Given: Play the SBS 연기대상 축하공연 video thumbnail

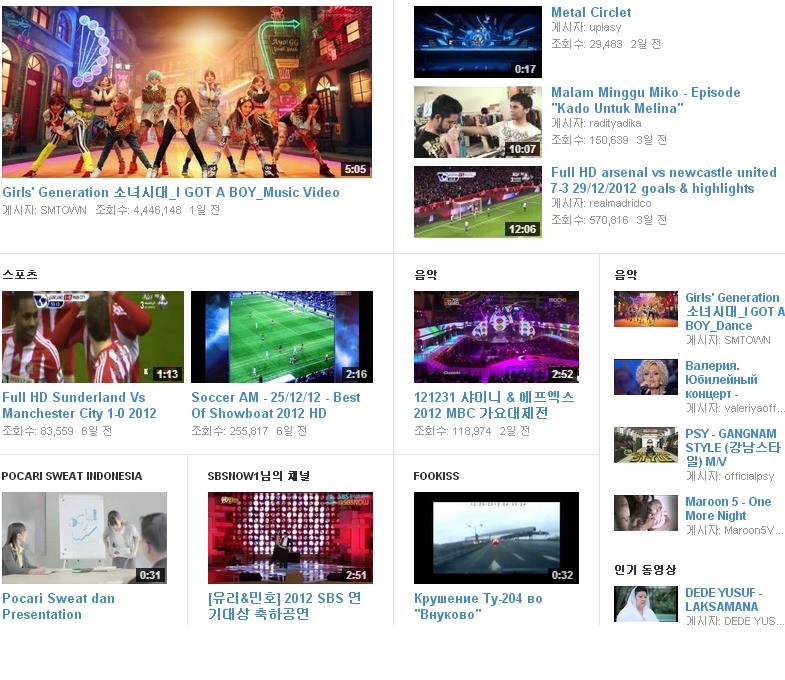Looking at the screenshot, I should 290,537.
